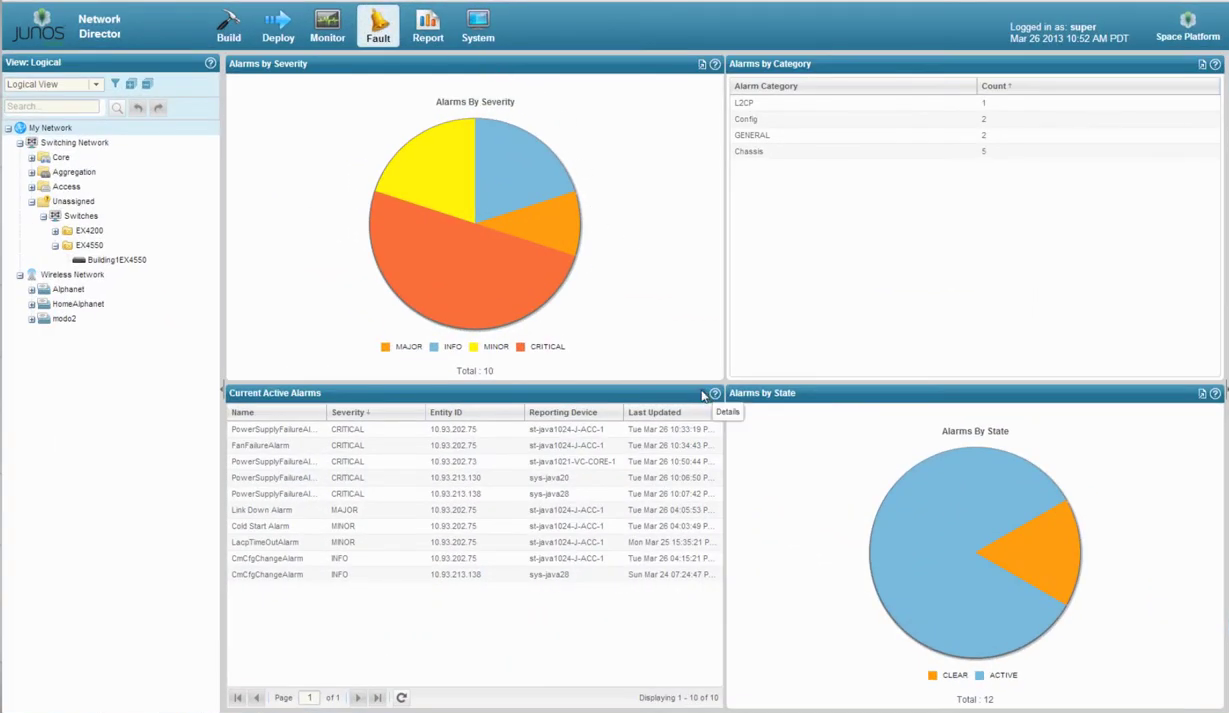Sort by Reporting Device column
The width and height of the screenshot is (1229, 713).
574,412
